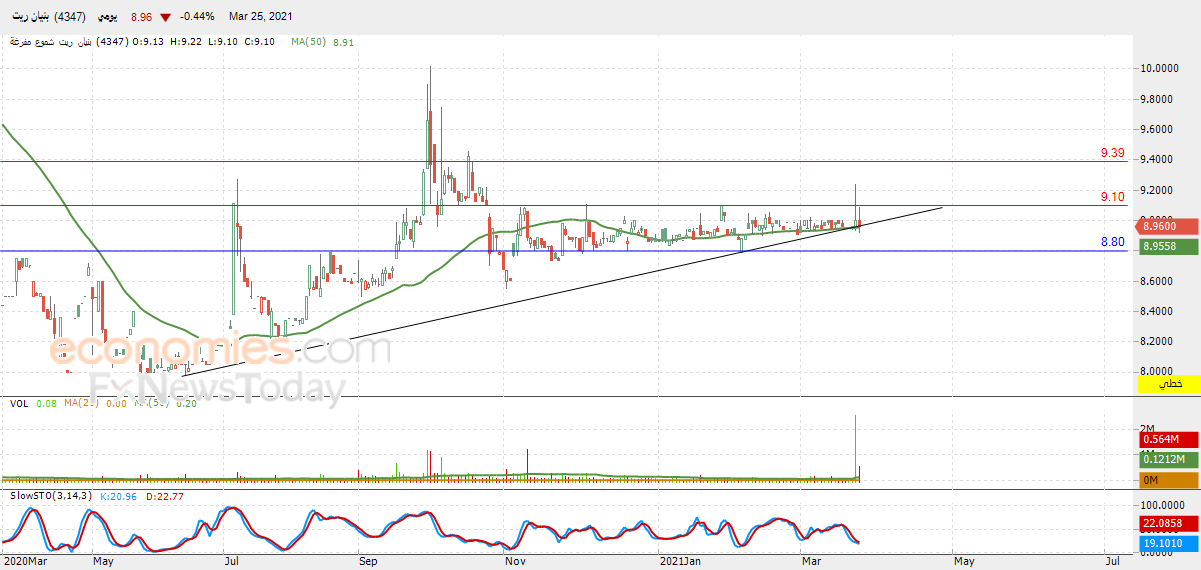Viewport: 1201px width, 570px height.
Task: Click the red '9.10' resistance level label
Action: pos(1112,197)
